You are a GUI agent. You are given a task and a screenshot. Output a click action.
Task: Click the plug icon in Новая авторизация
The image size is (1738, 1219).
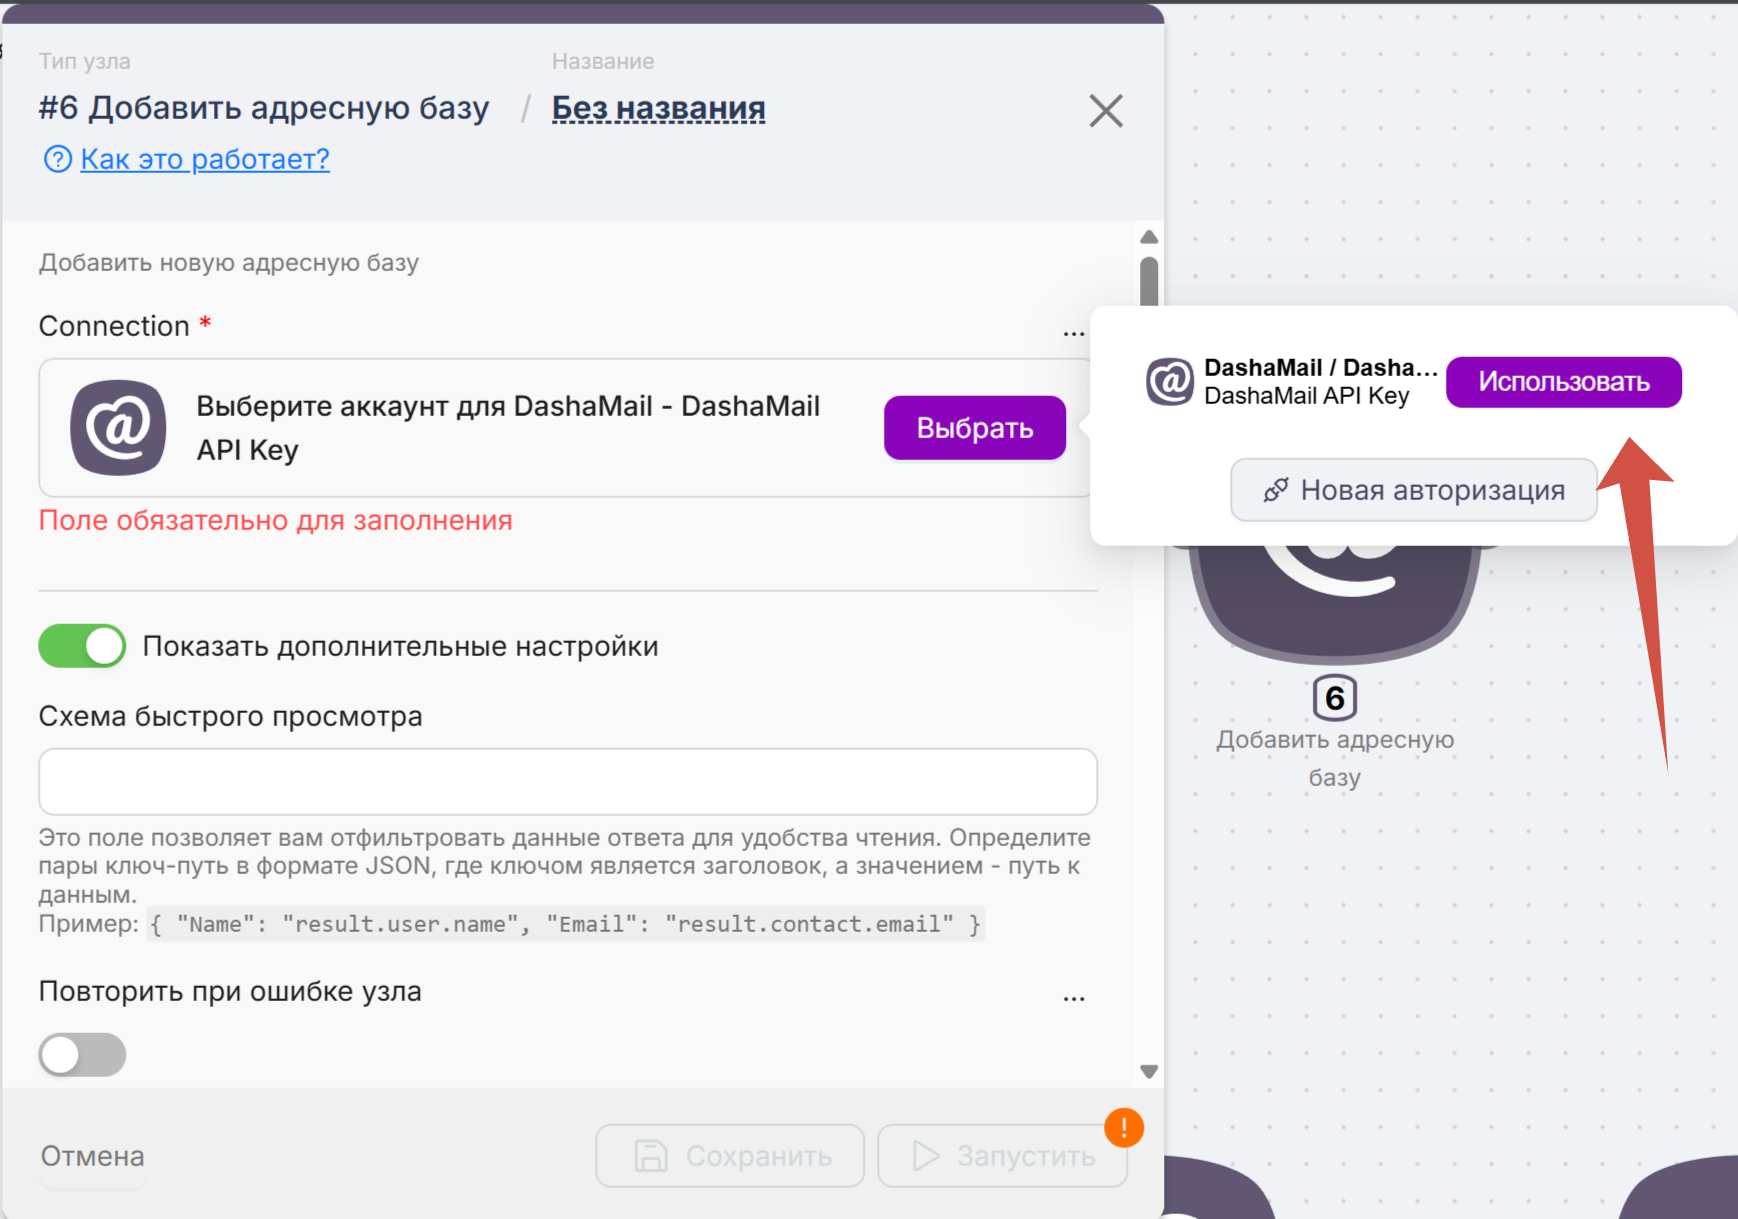1276,490
